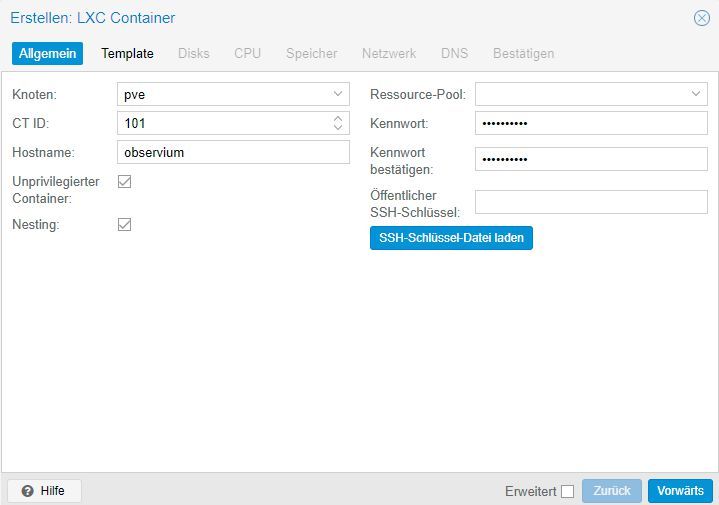Close the LXC Container dialog
The image size is (719, 505).
(702, 18)
